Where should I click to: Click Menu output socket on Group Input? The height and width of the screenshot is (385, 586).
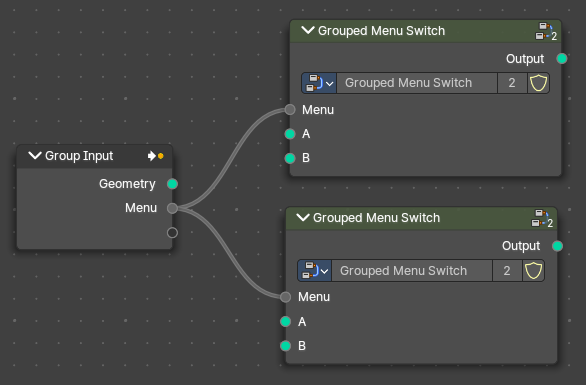point(172,208)
